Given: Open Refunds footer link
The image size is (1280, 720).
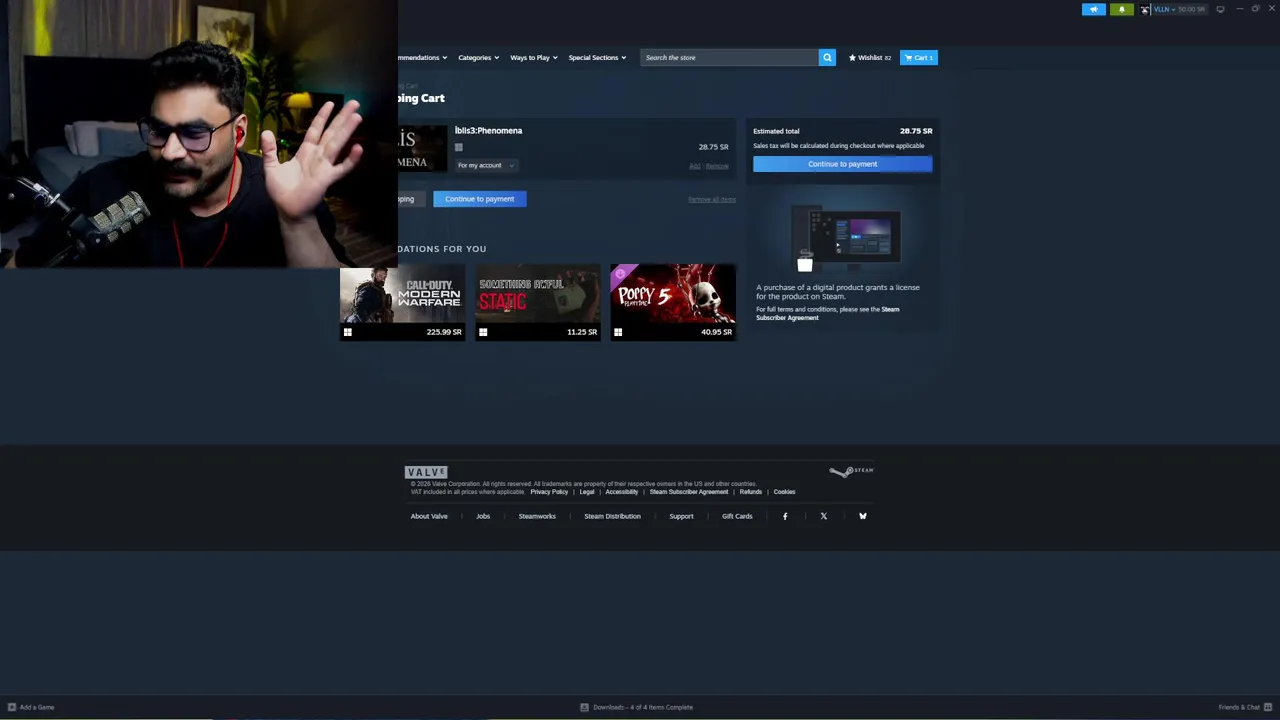Looking at the screenshot, I should (x=751, y=492).
